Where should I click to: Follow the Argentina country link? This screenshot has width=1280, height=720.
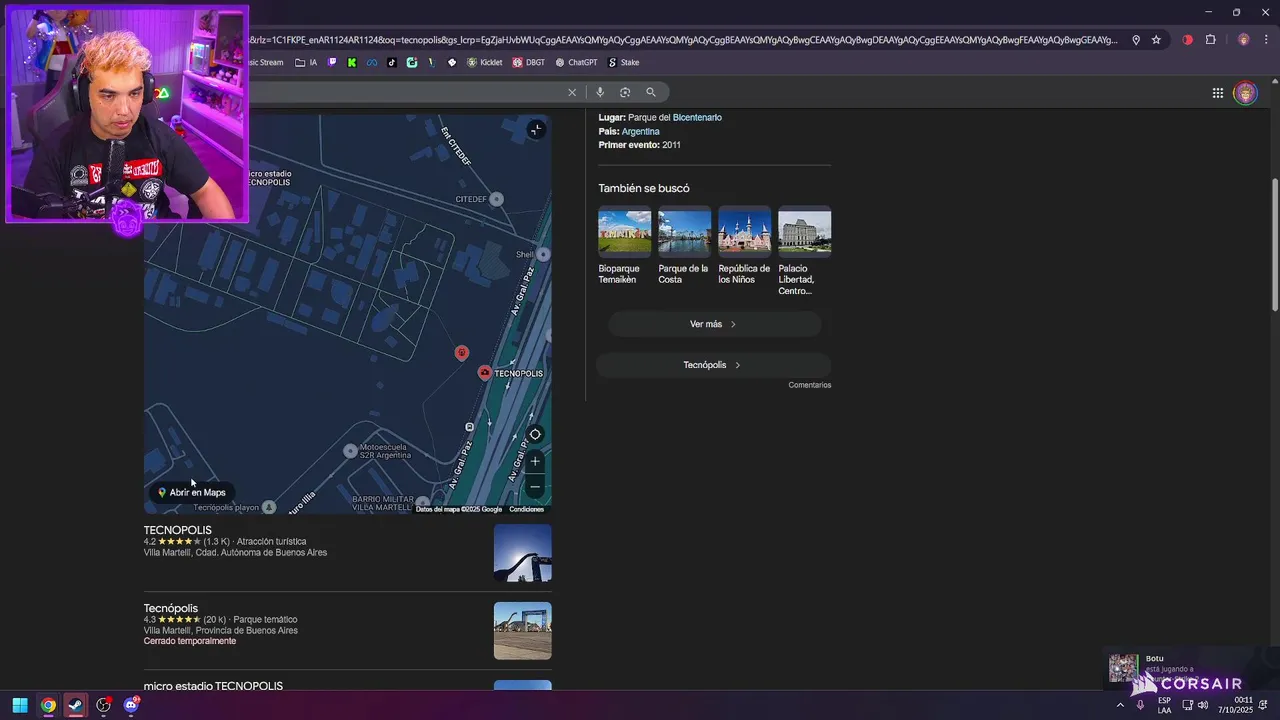[x=640, y=131]
